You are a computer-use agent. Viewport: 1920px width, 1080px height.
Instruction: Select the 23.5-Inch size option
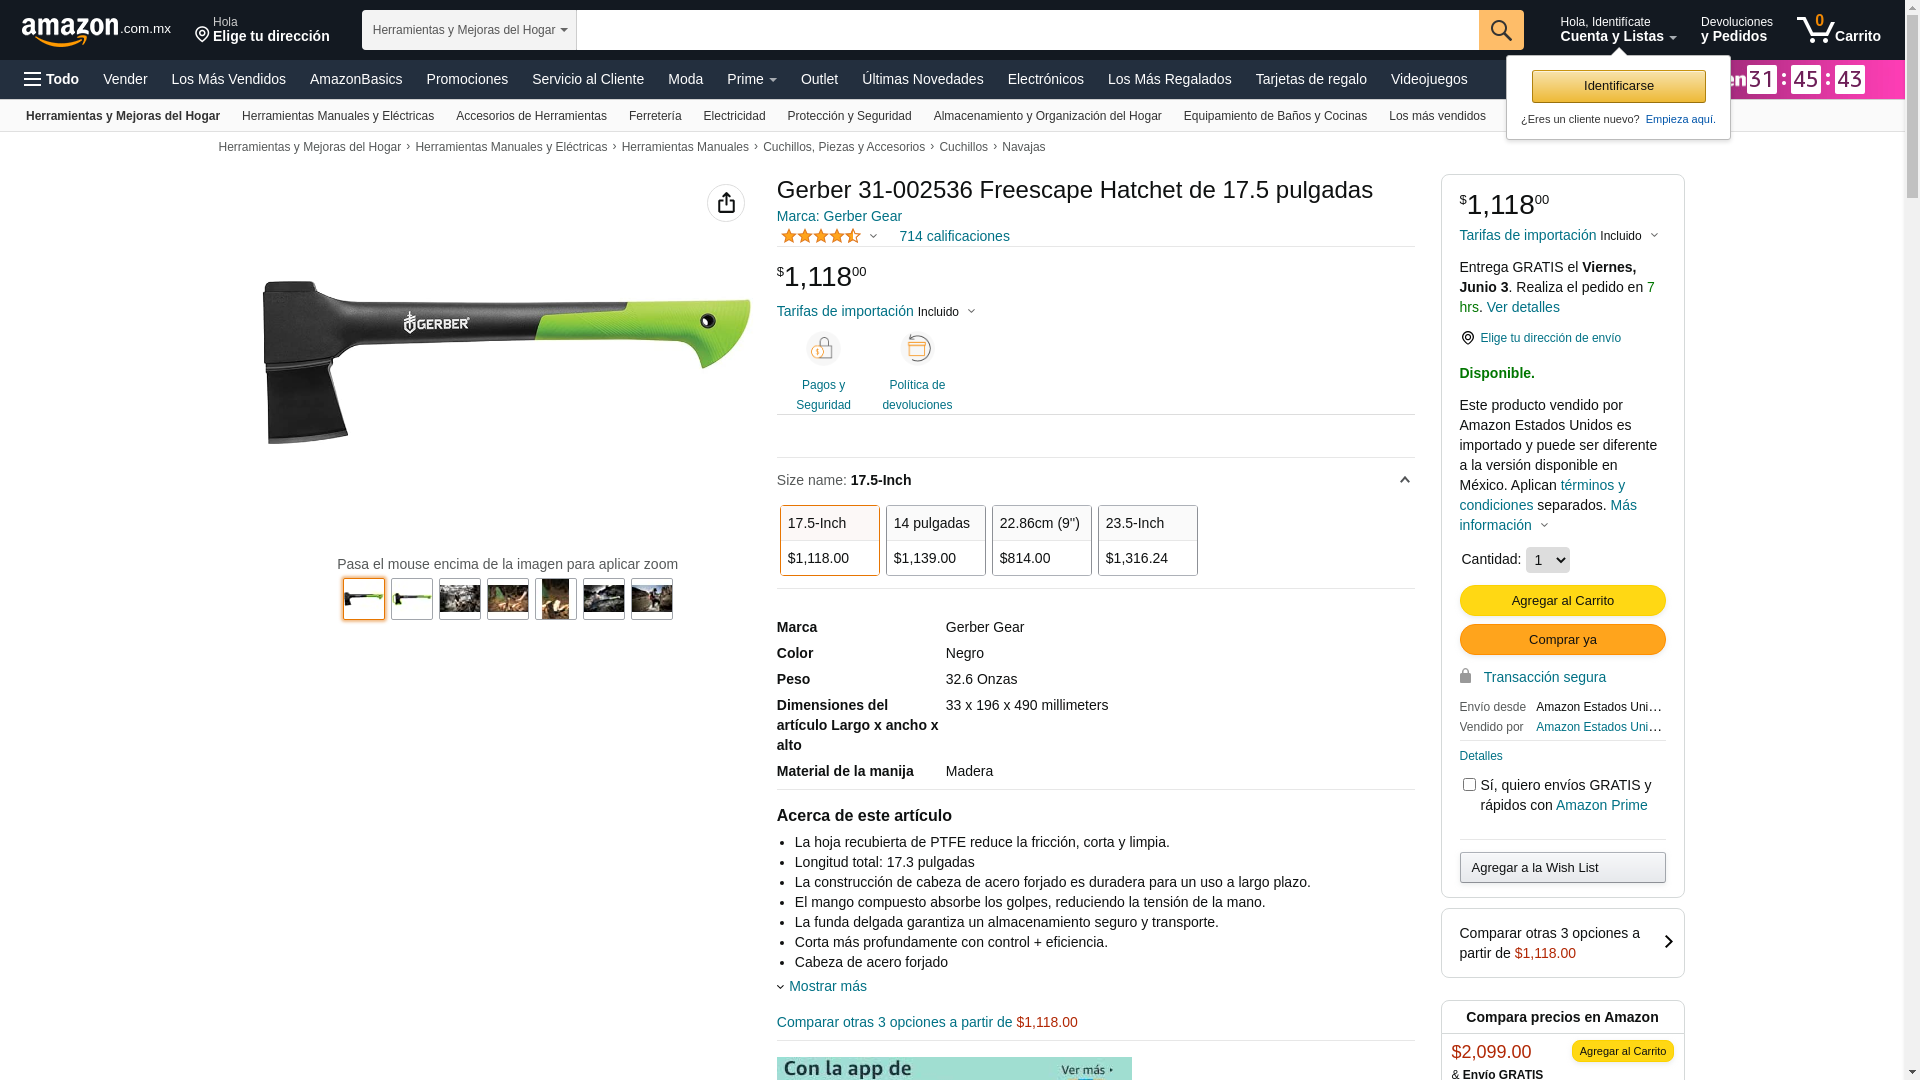pos(1147,540)
